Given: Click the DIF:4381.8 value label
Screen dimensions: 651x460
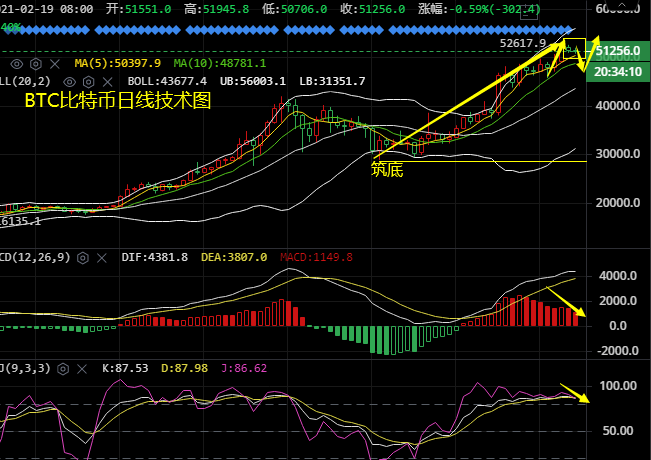Looking at the screenshot, I should tap(154, 257).
